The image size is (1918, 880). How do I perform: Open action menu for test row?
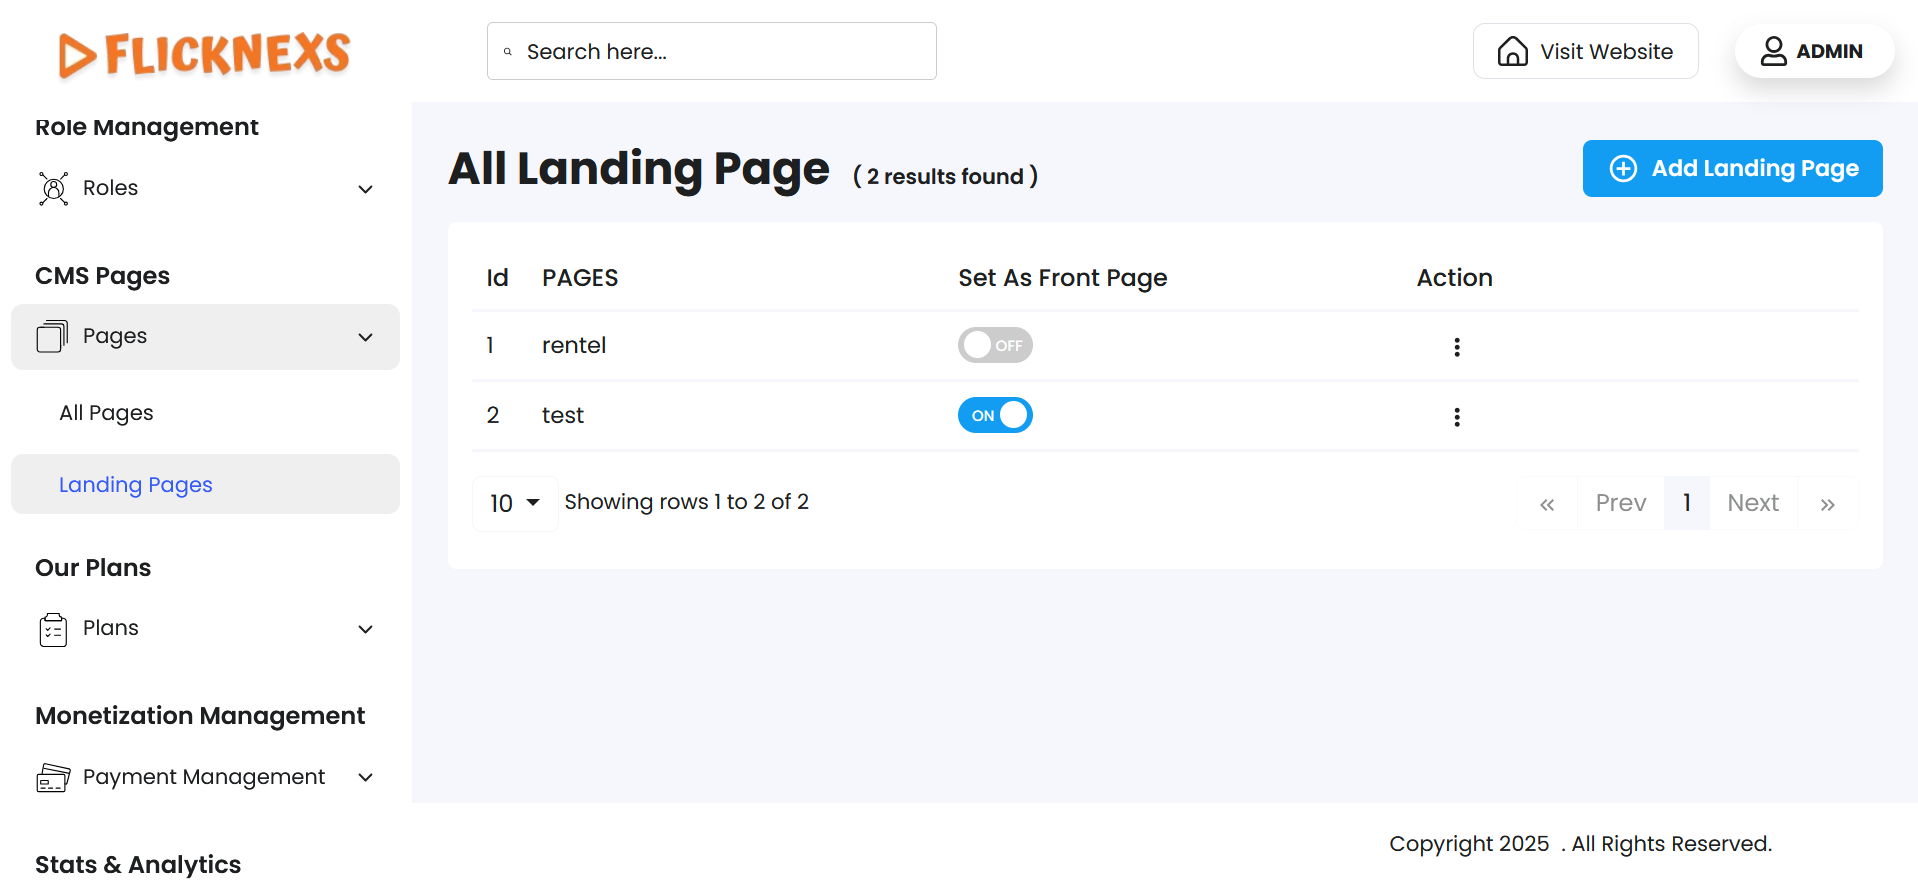point(1456,417)
